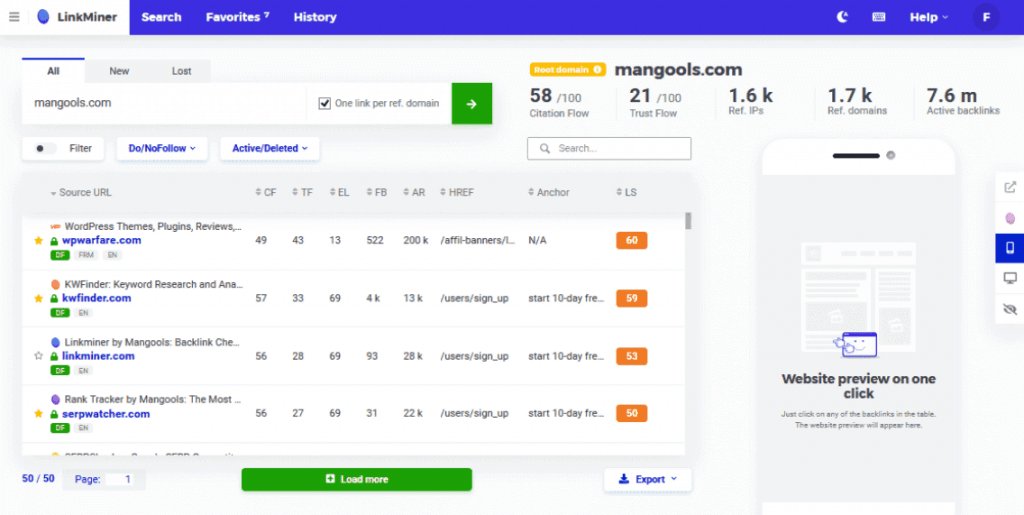Open the Active/Deleted dropdown
This screenshot has height=515, width=1024.
pos(269,148)
